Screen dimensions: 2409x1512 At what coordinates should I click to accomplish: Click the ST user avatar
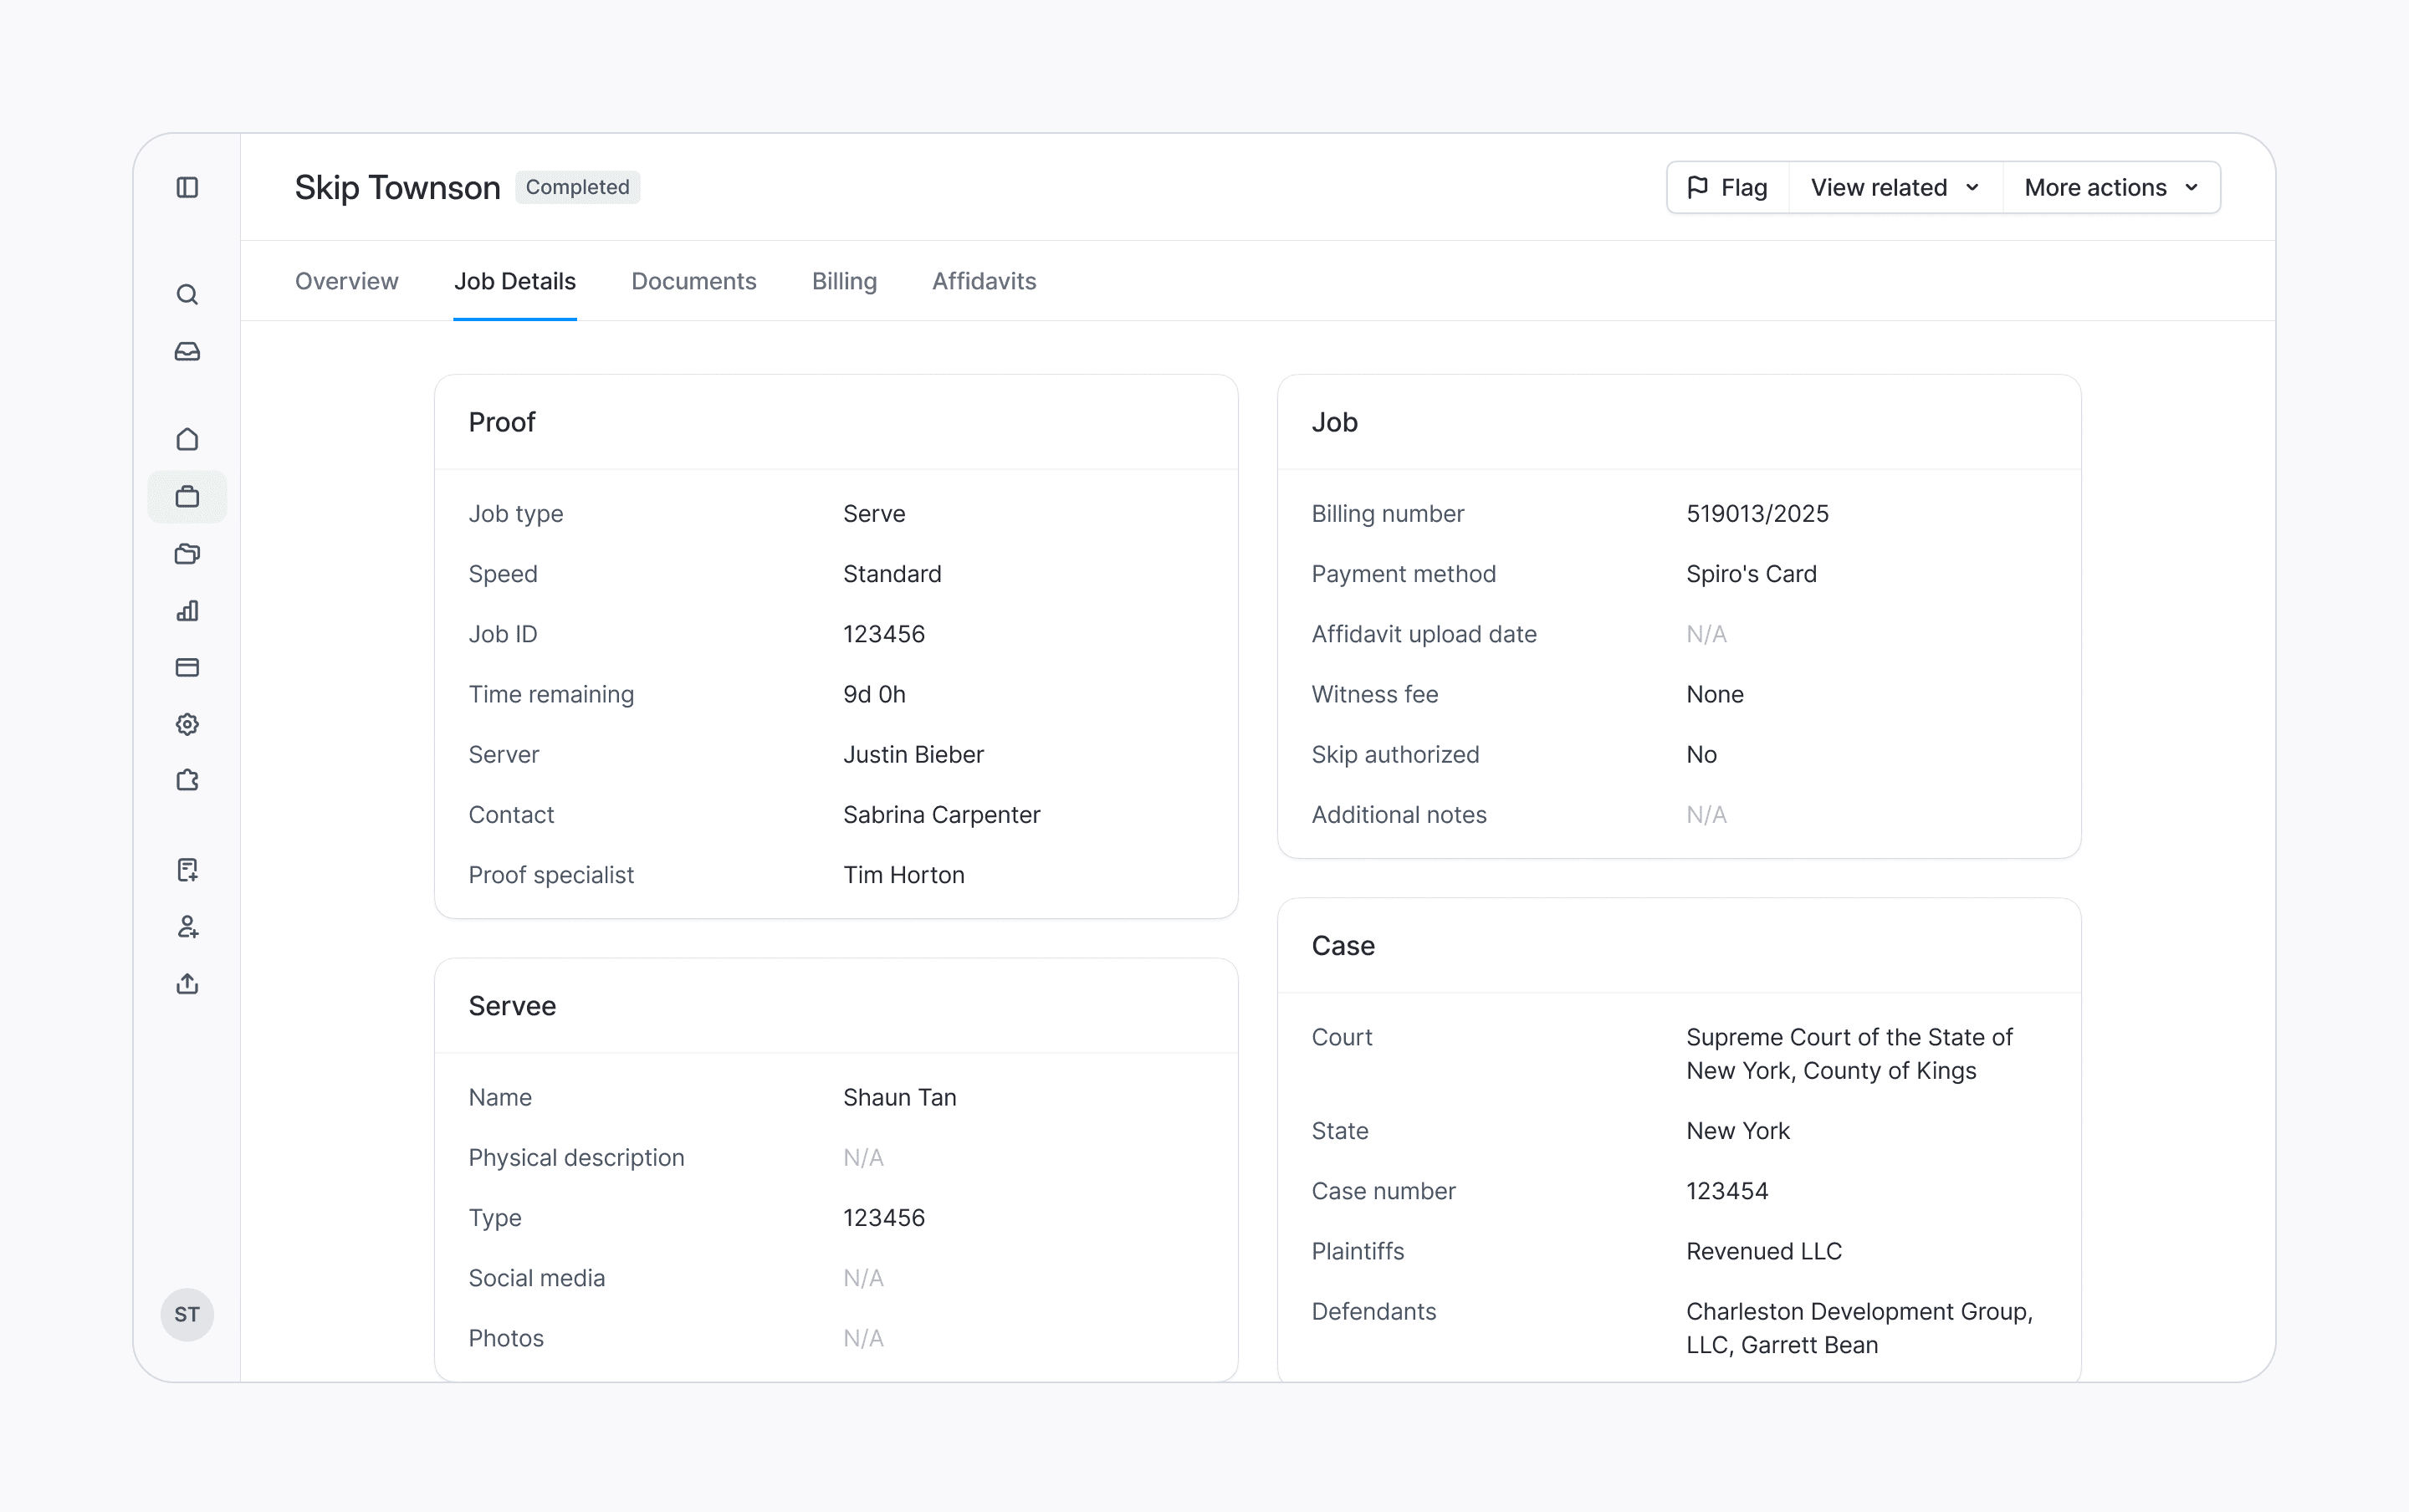[187, 1314]
